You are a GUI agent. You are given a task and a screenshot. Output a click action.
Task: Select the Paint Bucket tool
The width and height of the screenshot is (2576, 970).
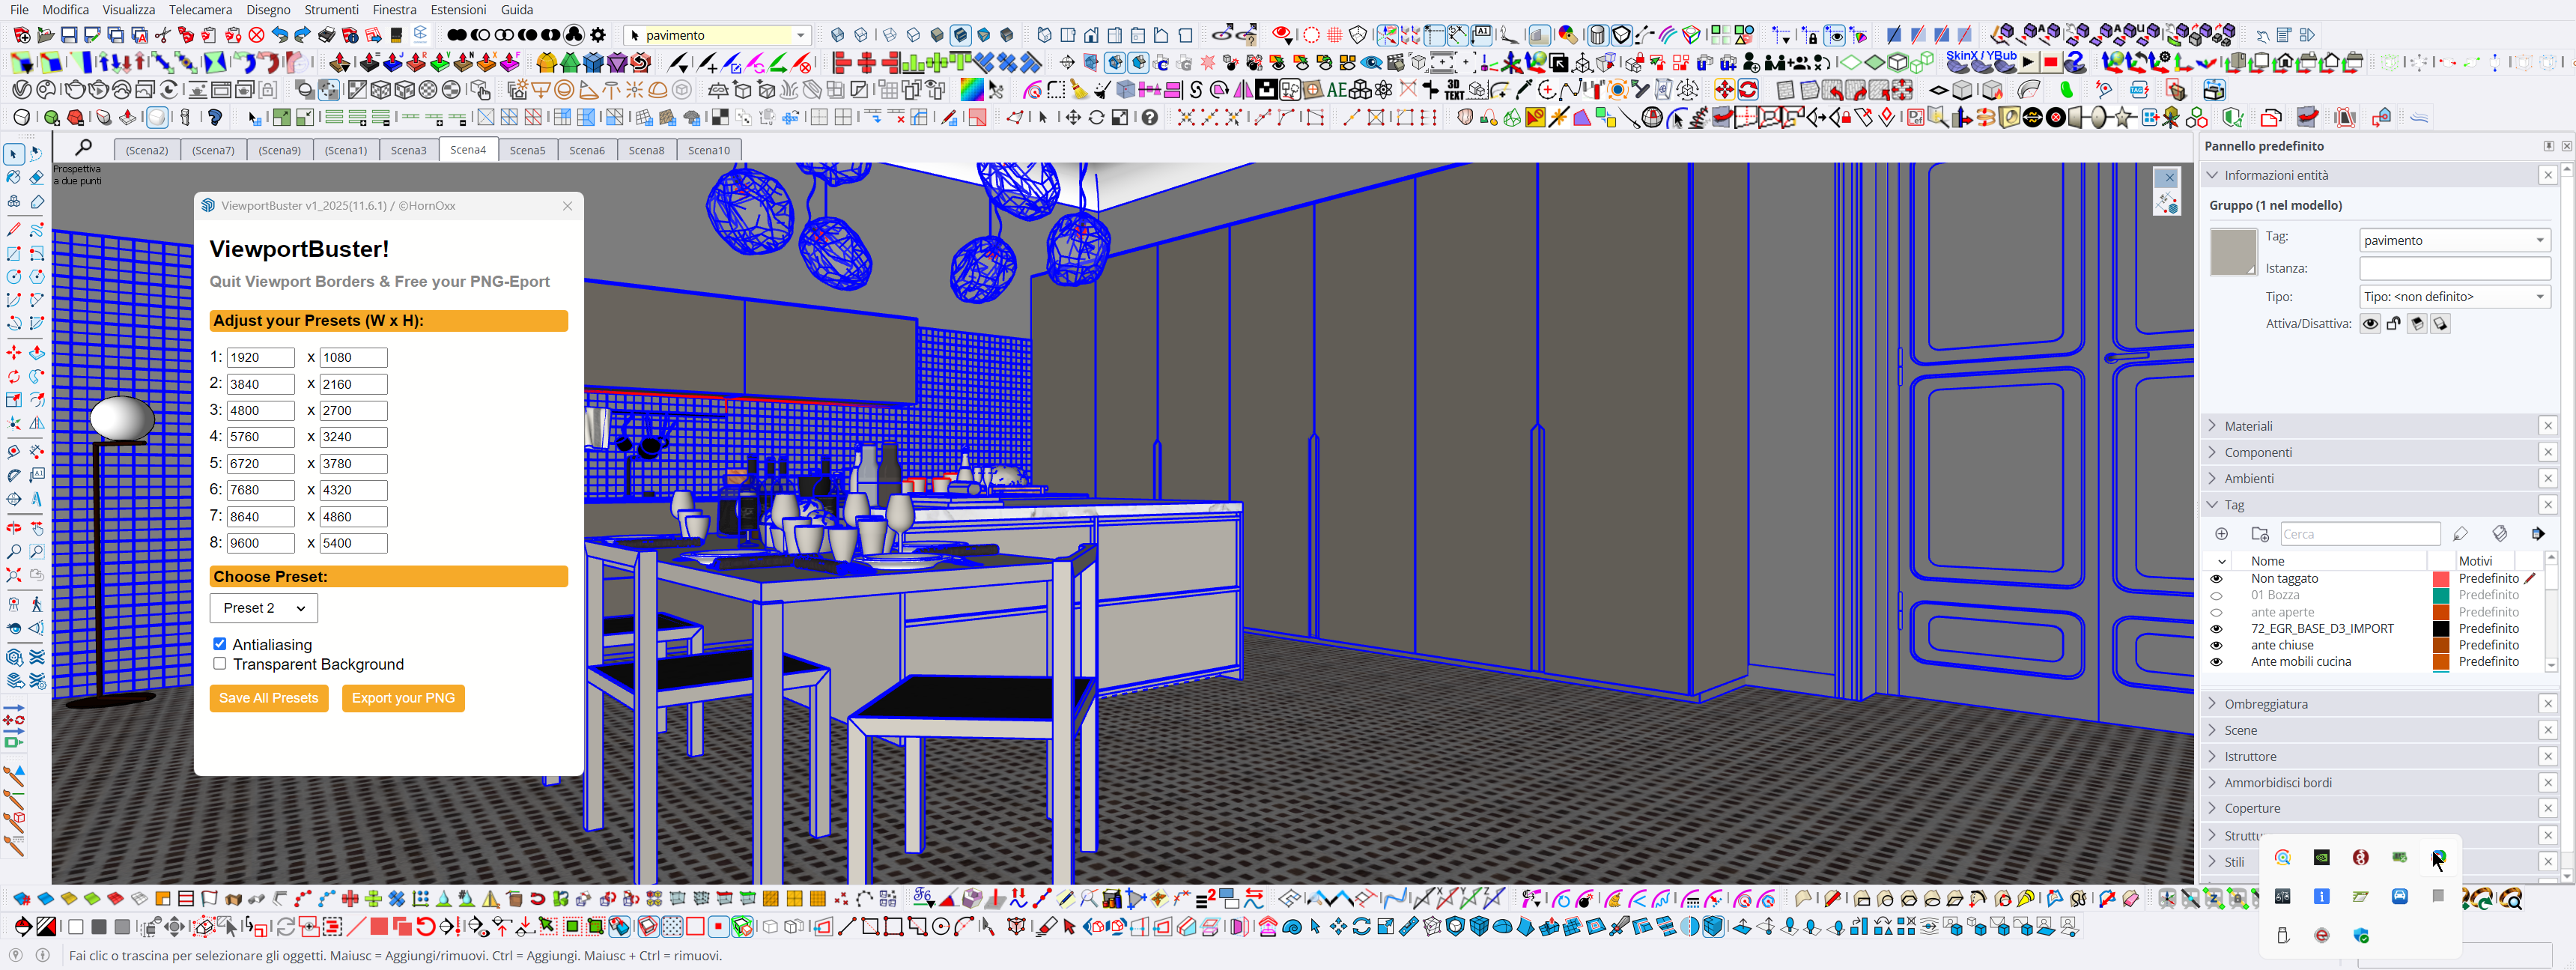13,177
